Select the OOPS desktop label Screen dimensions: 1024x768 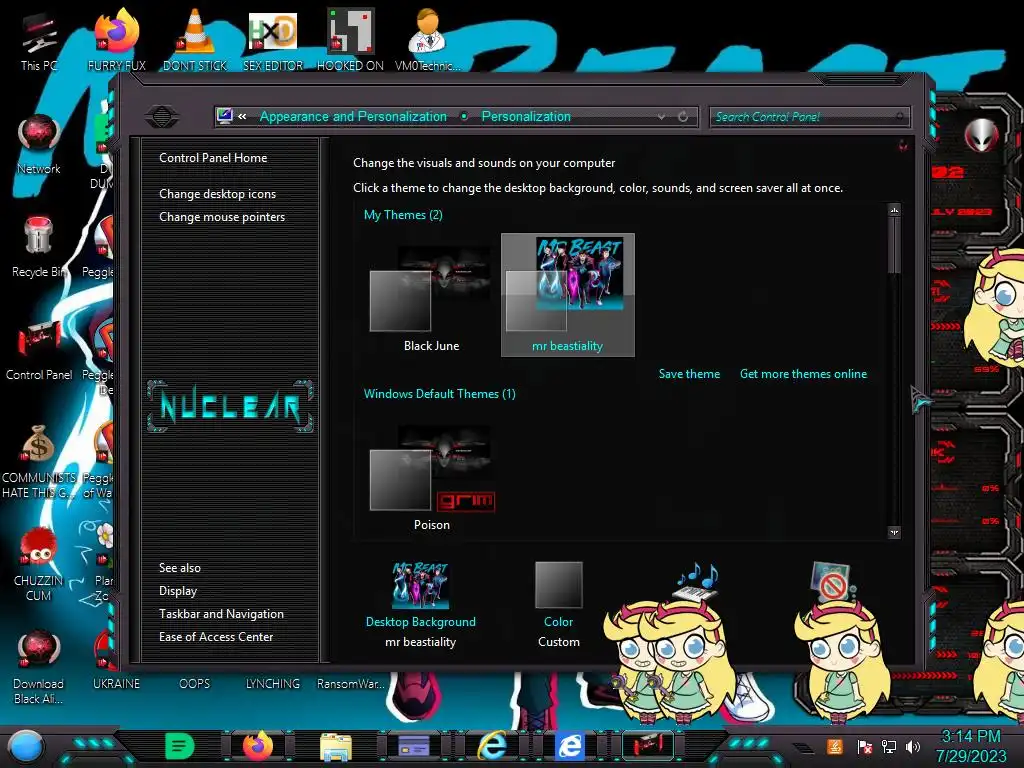pos(195,684)
